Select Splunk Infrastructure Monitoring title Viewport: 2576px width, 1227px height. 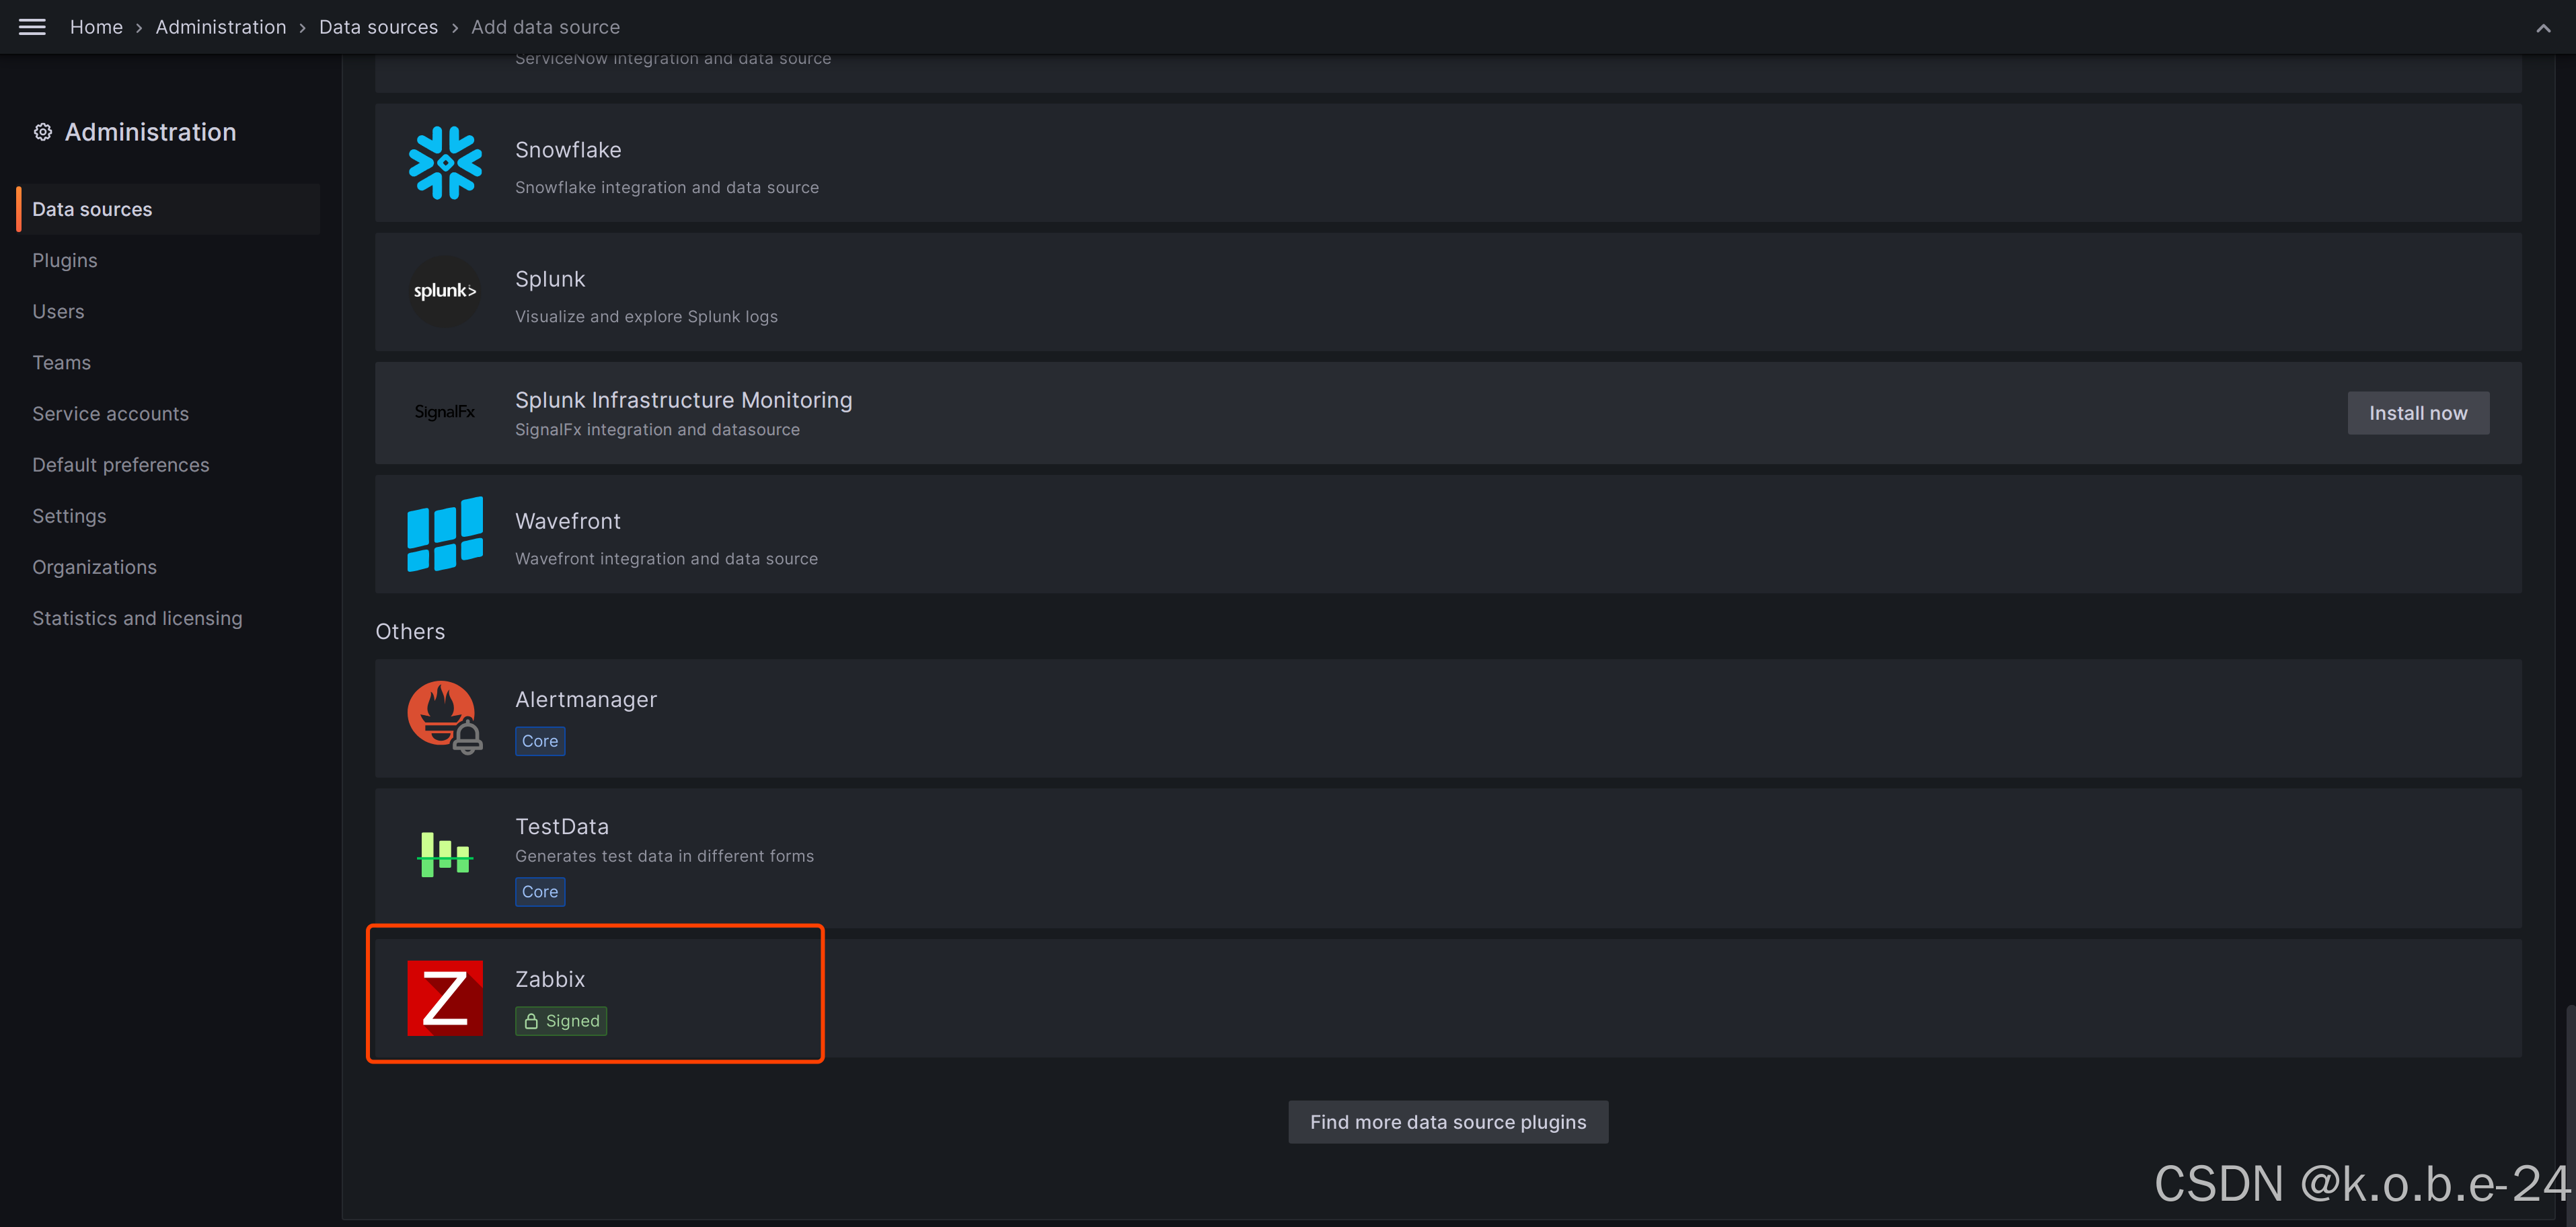(684, 400)
